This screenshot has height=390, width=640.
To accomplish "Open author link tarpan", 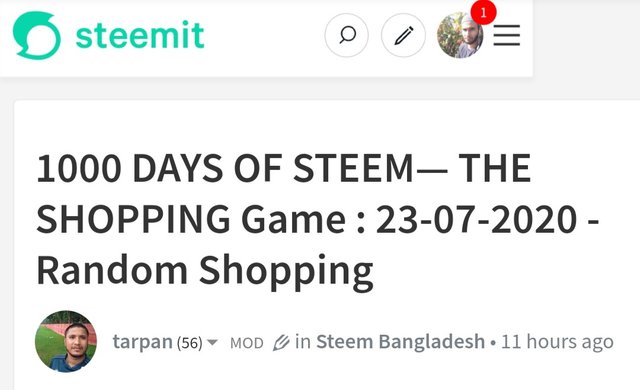I will pos(142,342).
